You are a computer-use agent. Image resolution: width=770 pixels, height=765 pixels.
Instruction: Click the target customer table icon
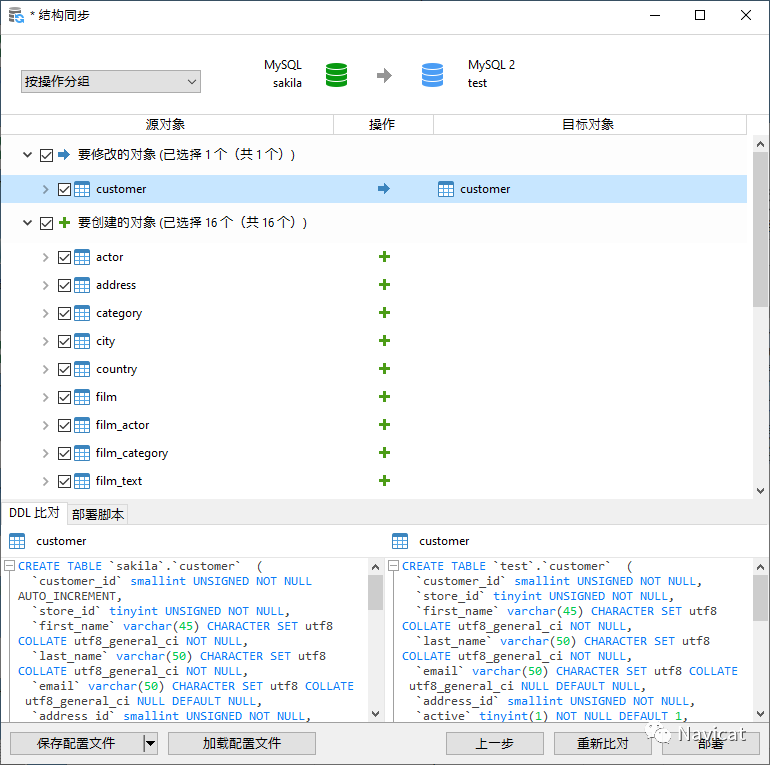[x=446, y=189]
